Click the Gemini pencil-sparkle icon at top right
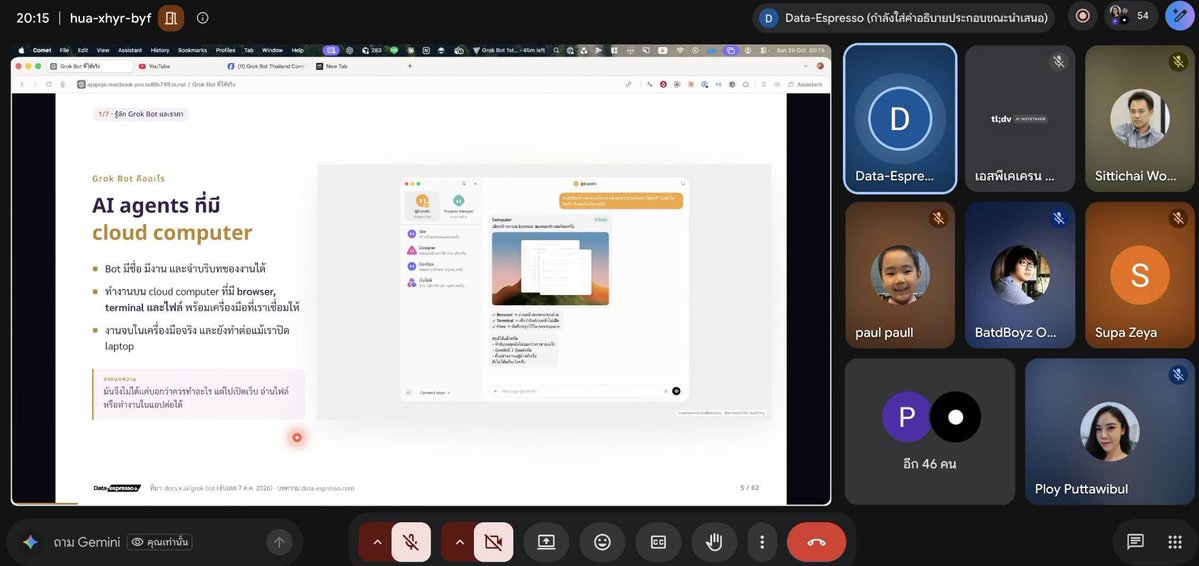1199x566 pixels. pos(1179,16)
